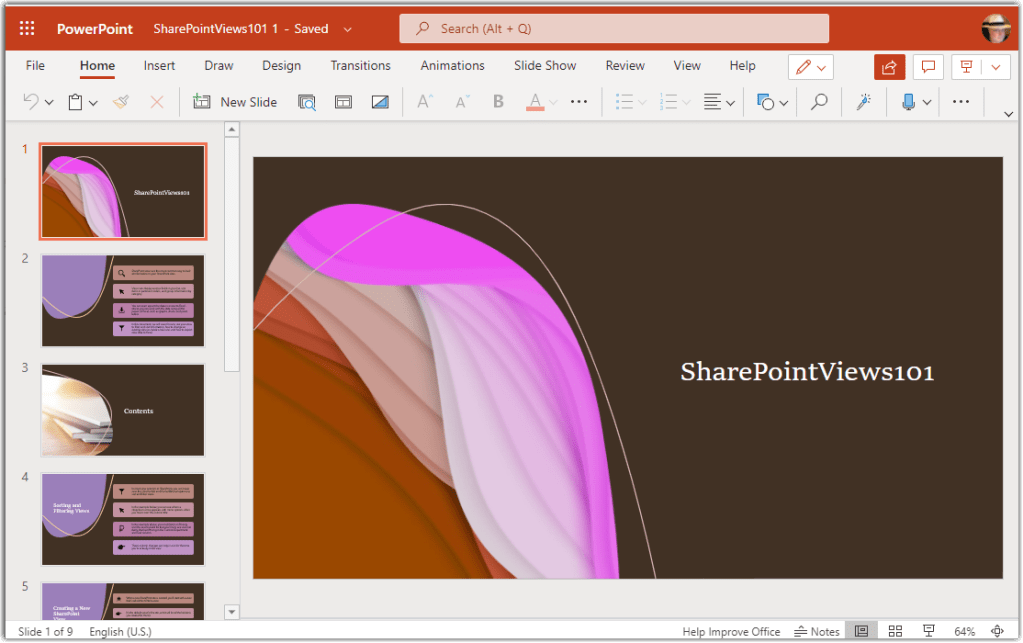Toggle the Notes pane

[x=817, y=631]
